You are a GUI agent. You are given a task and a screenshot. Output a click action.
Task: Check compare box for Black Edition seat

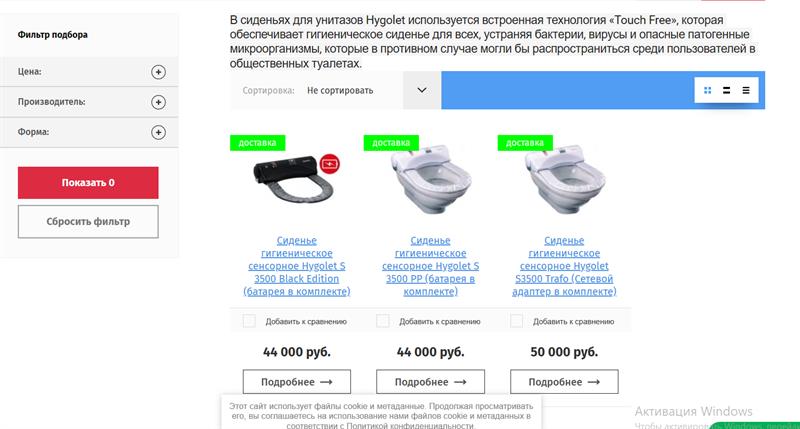[249, 321]
